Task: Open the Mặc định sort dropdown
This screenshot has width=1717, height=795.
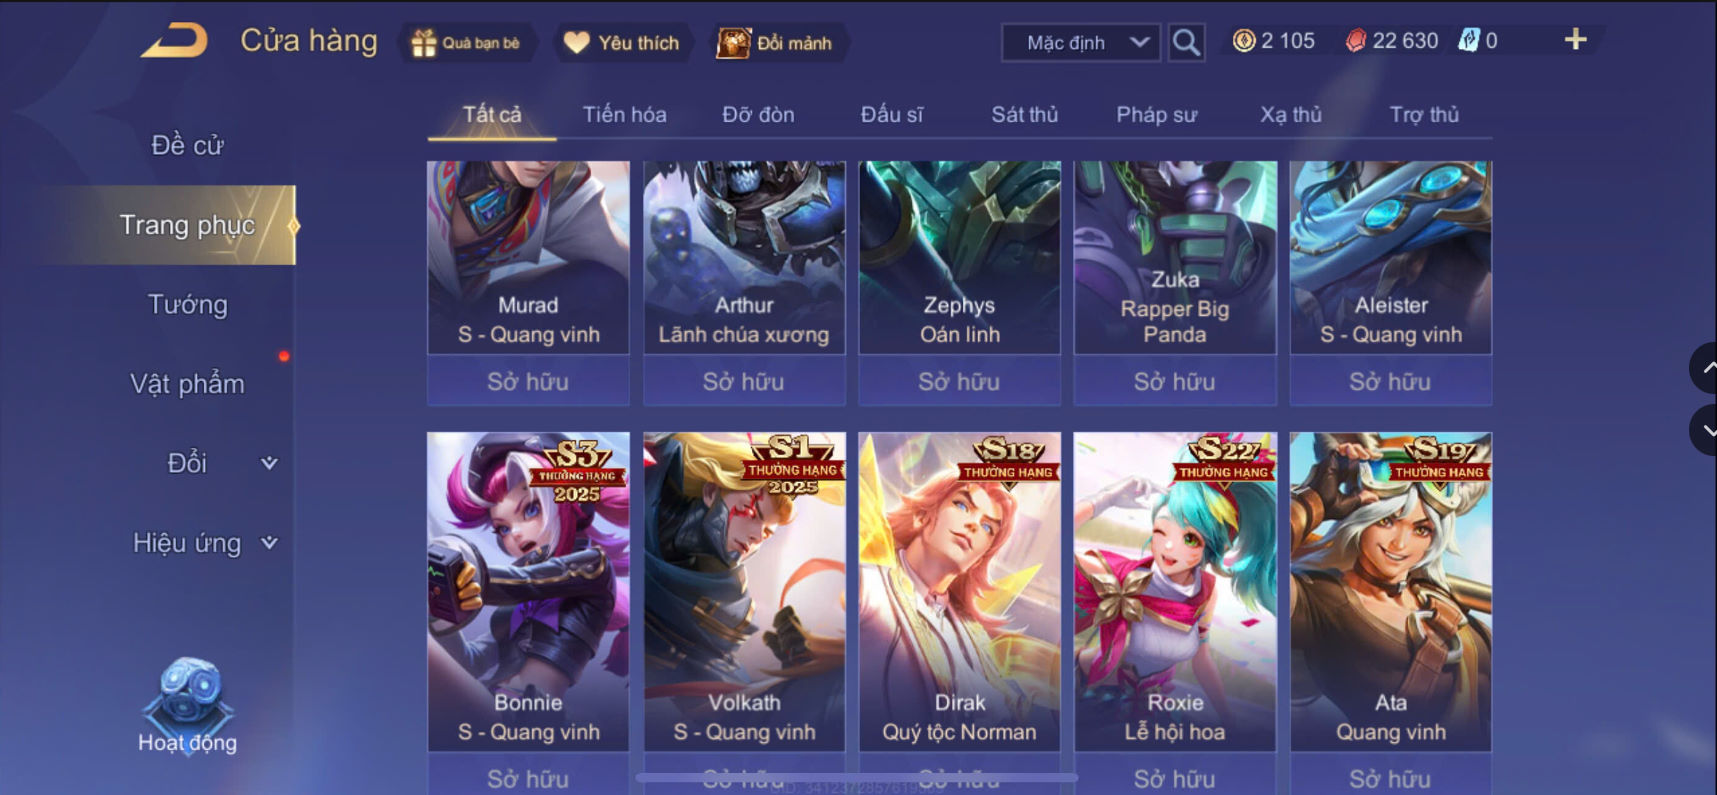Action: pos(1081,42)
